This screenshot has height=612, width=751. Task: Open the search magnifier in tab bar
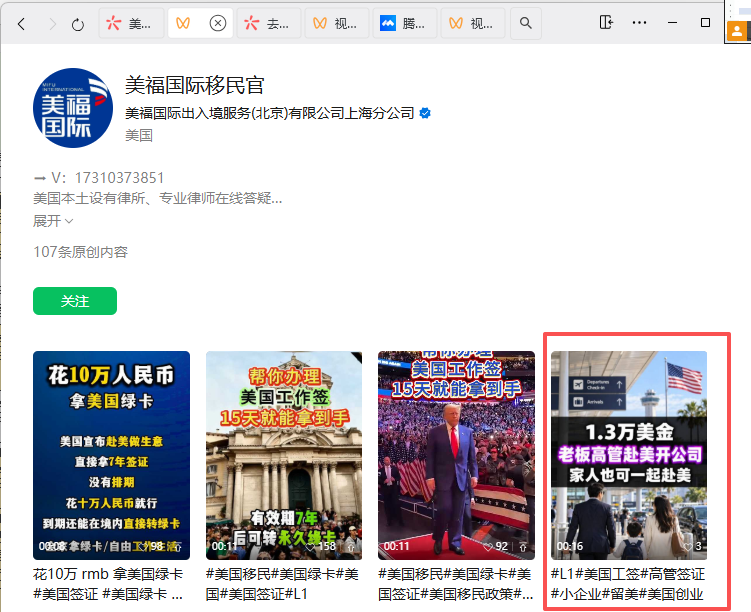525,23
